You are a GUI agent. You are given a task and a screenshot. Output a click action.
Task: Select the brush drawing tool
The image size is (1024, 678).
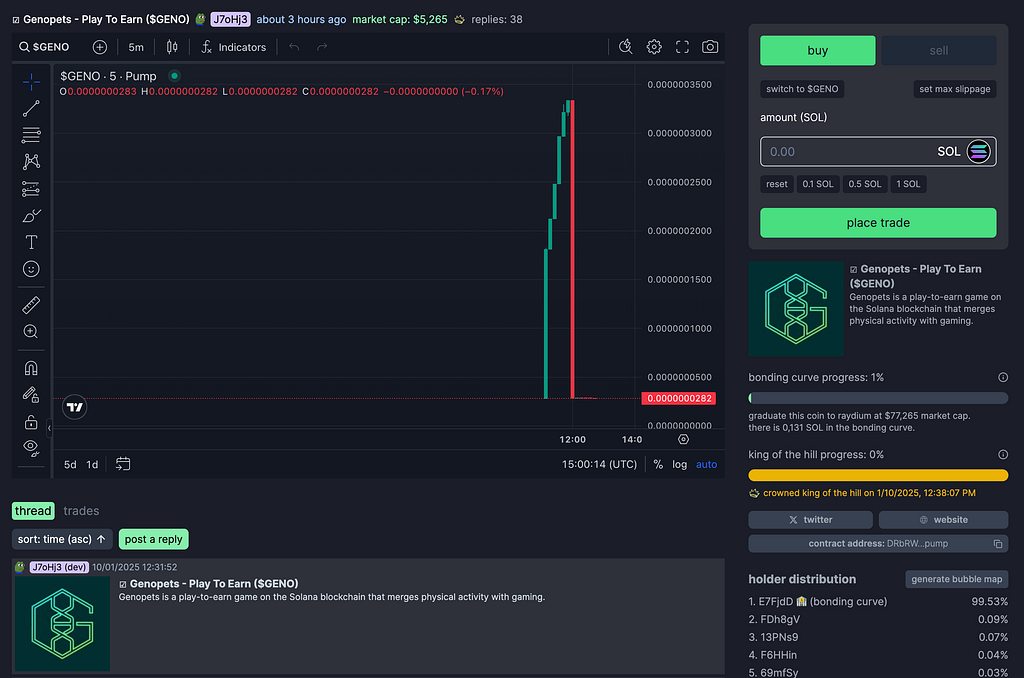31,216
